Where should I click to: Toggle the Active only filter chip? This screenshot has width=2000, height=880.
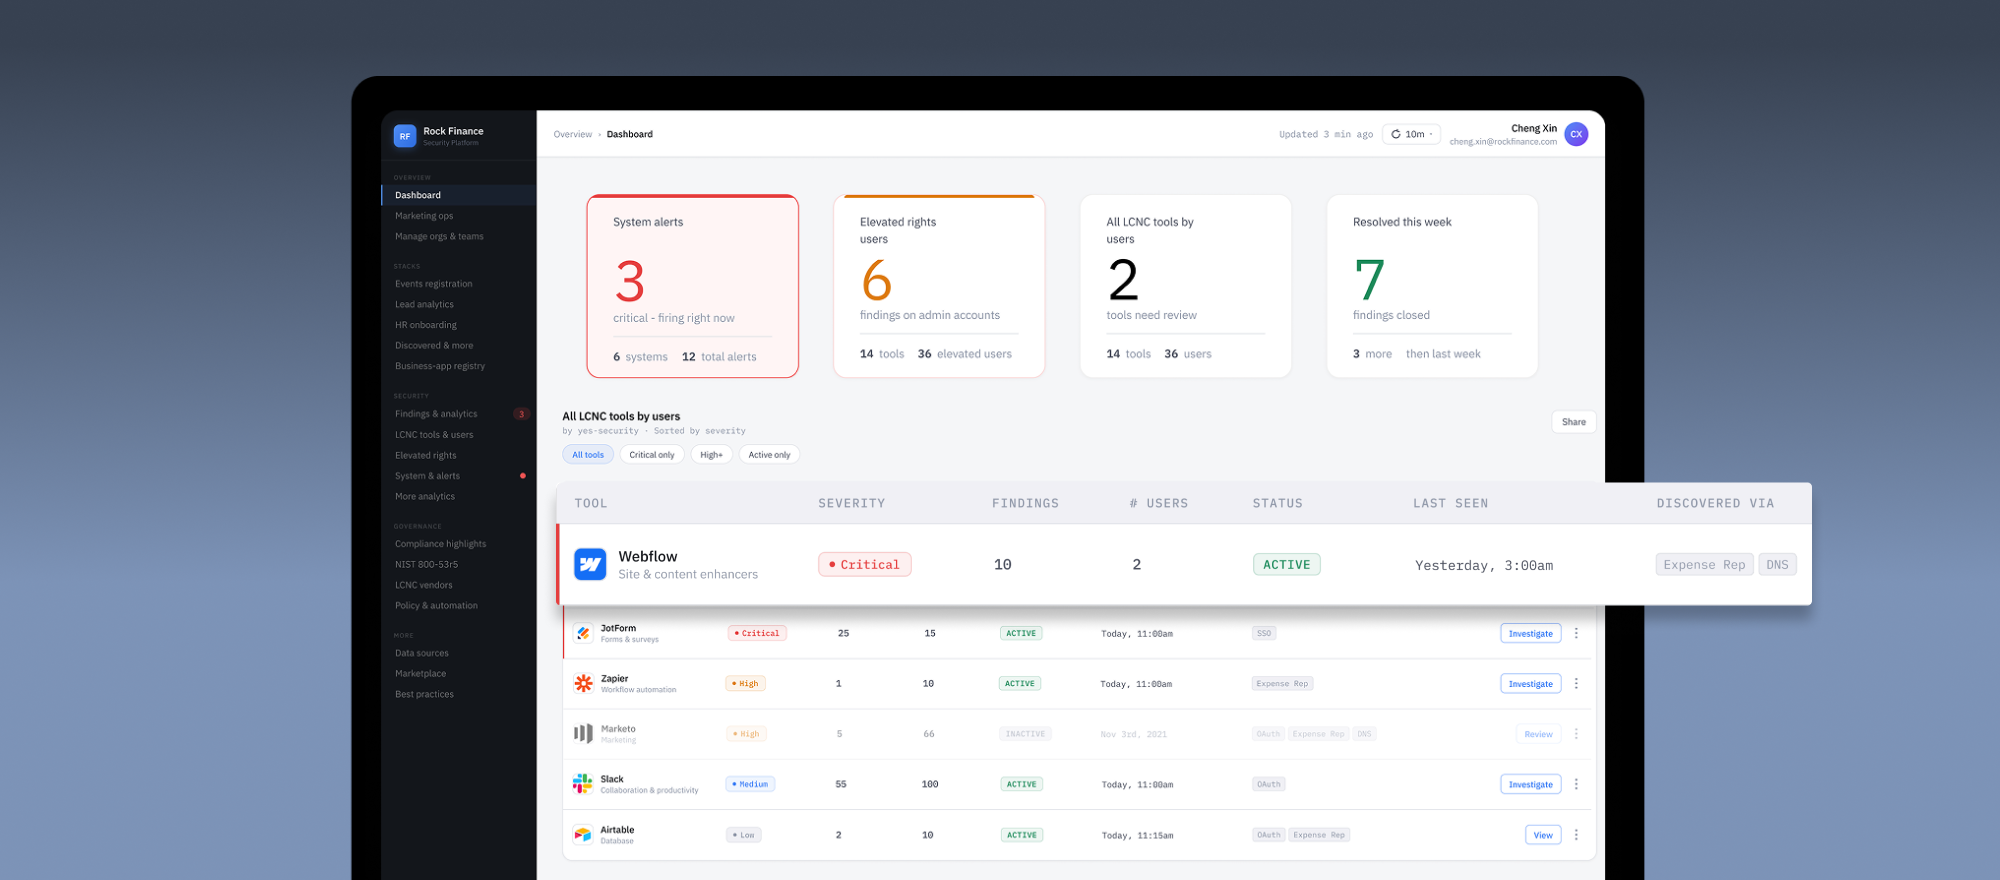coord(769,455)
